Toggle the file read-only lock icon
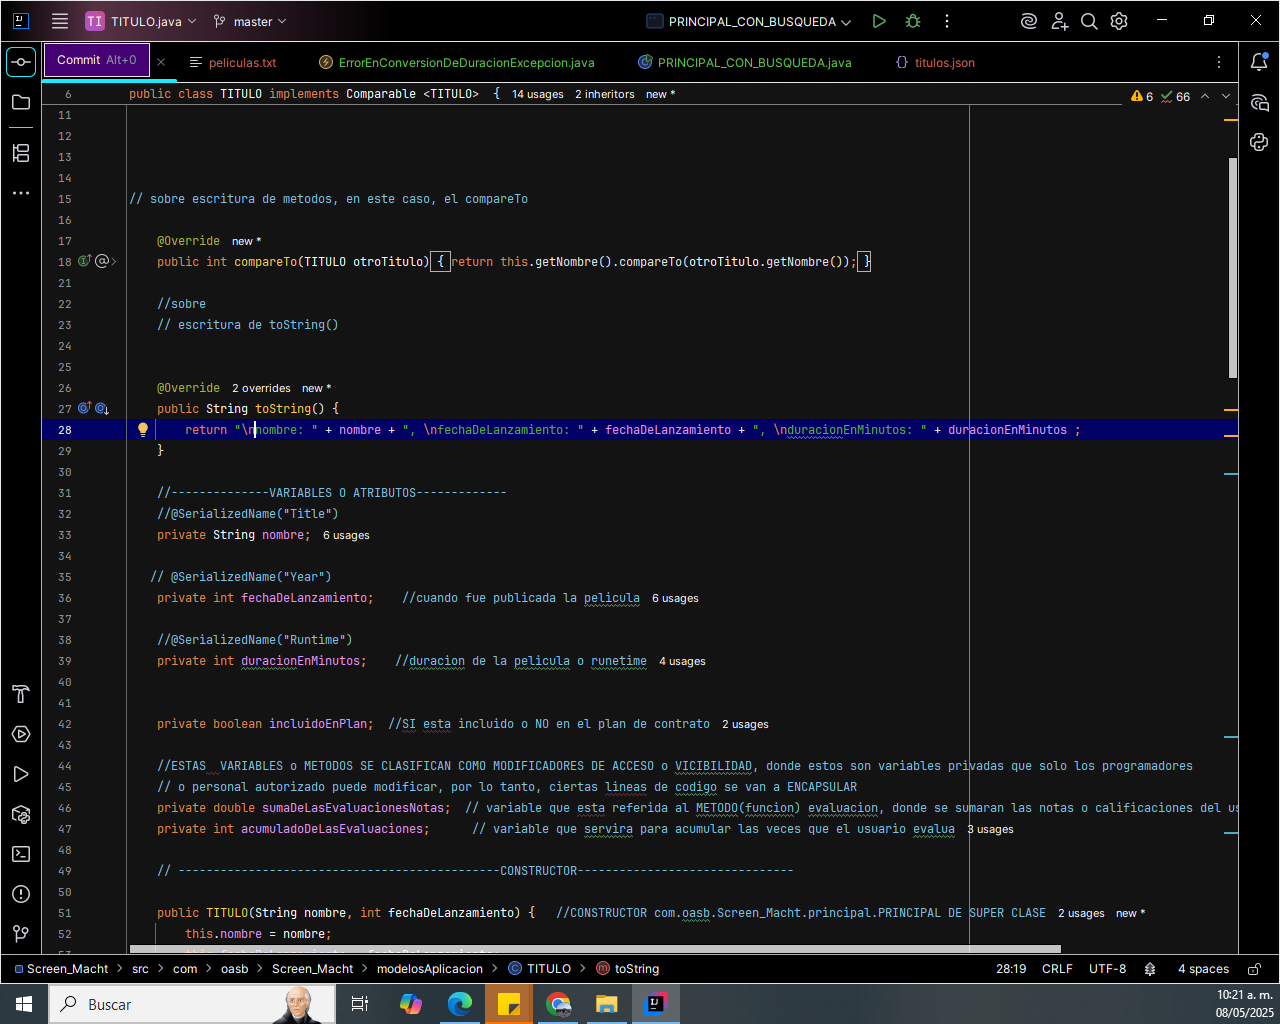This screenshot has height=1024, width=1280. tap(1254, 969)
